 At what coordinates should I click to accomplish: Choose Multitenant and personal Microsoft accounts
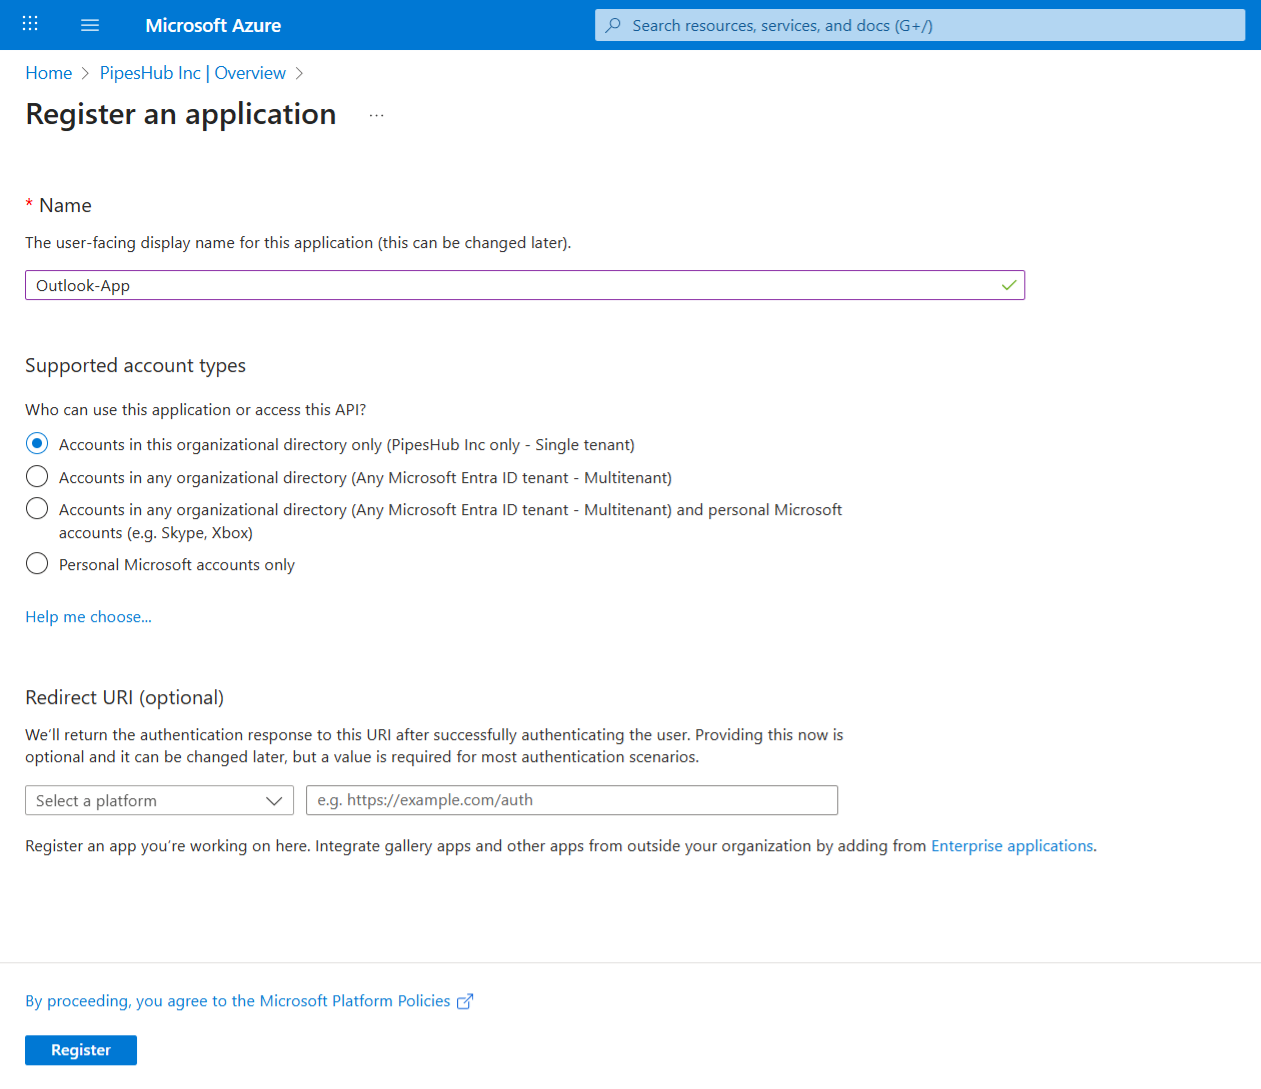pyautogui.click(x=36, y=508)
